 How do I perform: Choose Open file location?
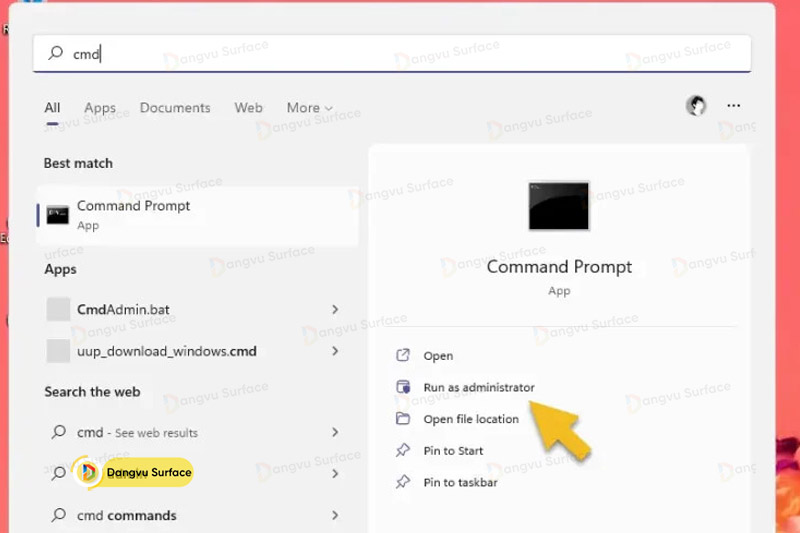point(471,419)
